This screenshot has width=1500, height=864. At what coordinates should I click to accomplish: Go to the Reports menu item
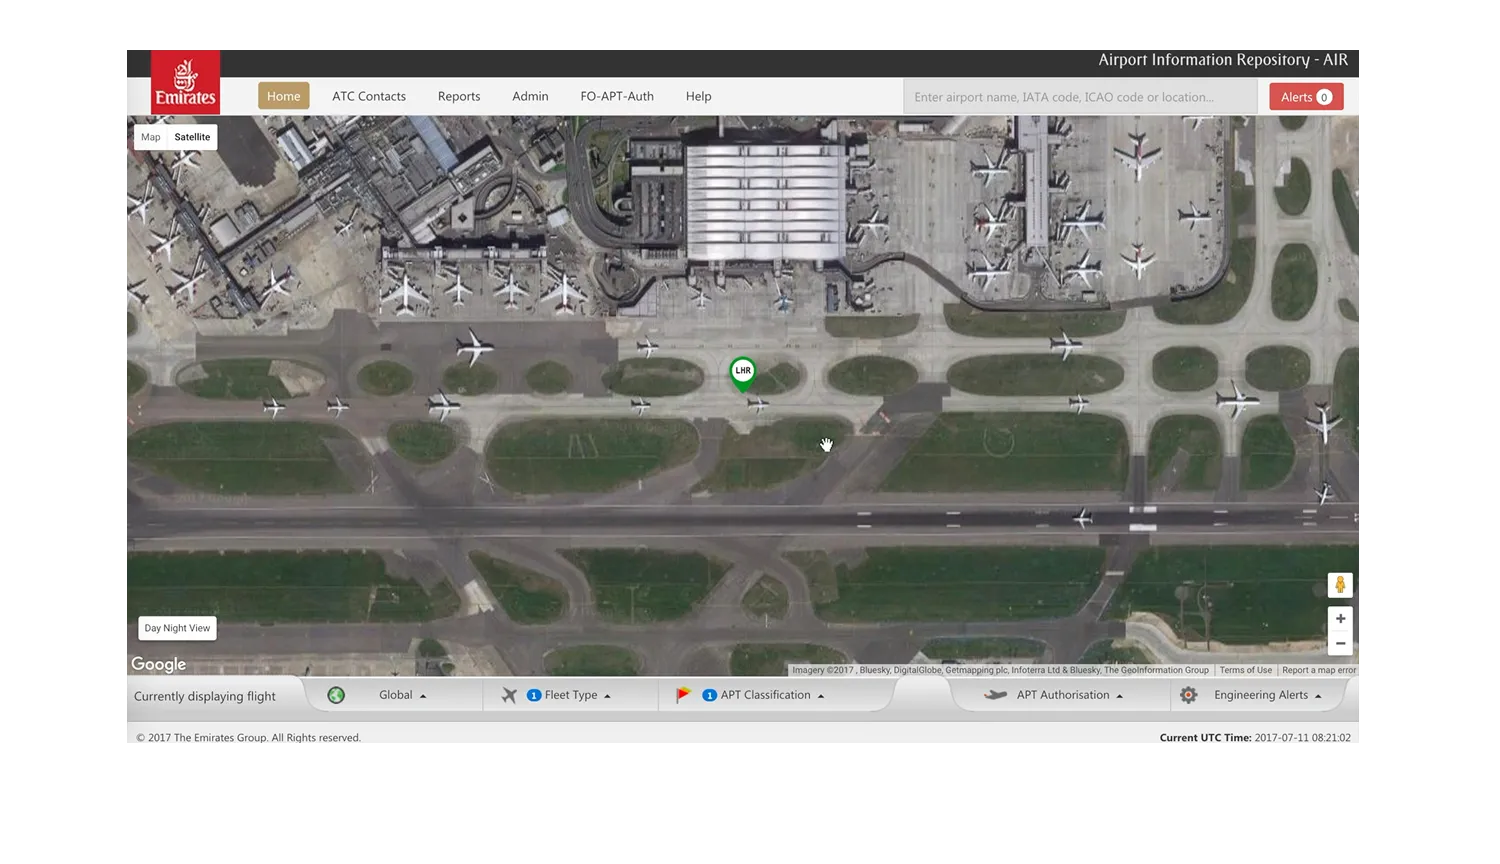point(459,96)
